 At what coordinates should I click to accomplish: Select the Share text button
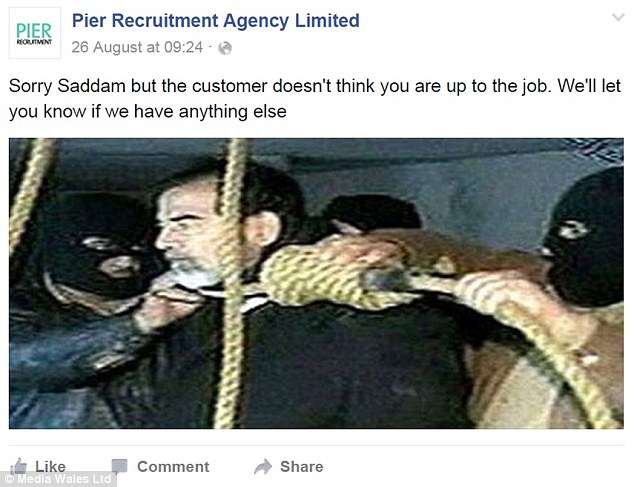[302, 467]
